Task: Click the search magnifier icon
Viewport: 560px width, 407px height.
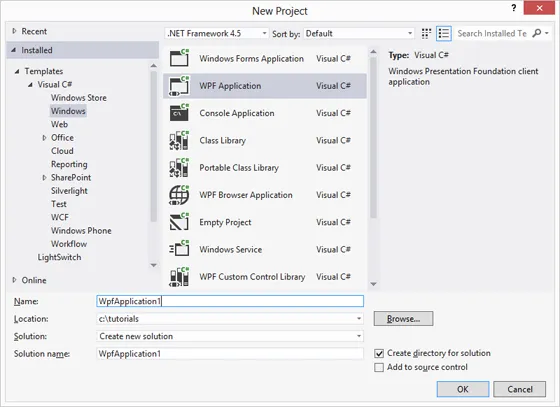Action: click(x=537, y=34)
